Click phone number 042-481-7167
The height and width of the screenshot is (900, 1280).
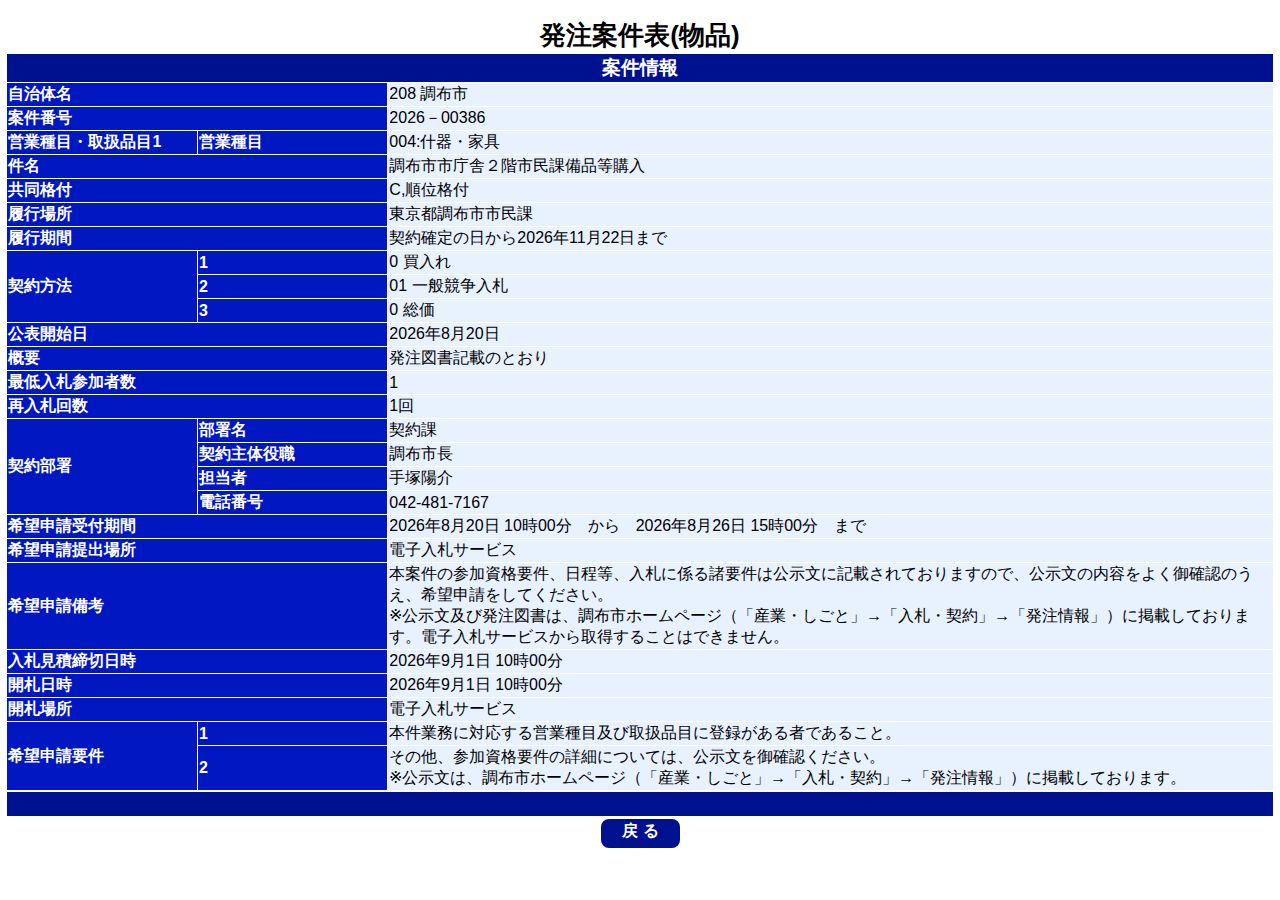pyautogui.click(x=439, y=502)
